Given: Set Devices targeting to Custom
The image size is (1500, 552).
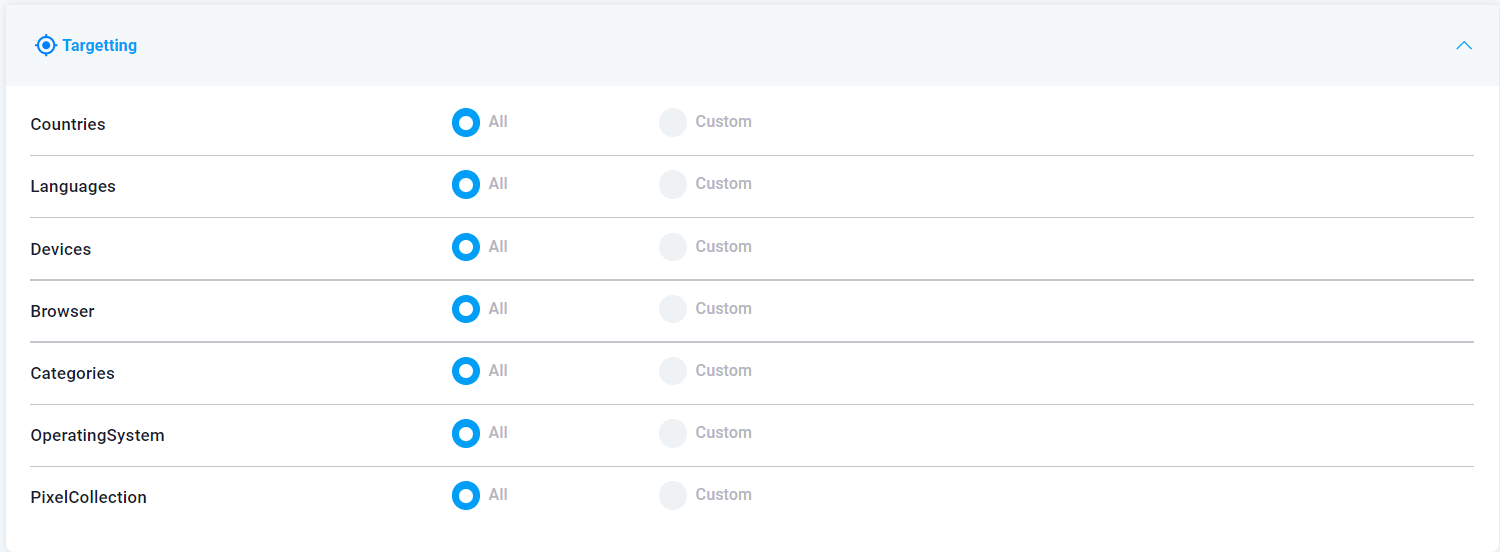Looking at the screenshot, I should [x=673, y=247].
